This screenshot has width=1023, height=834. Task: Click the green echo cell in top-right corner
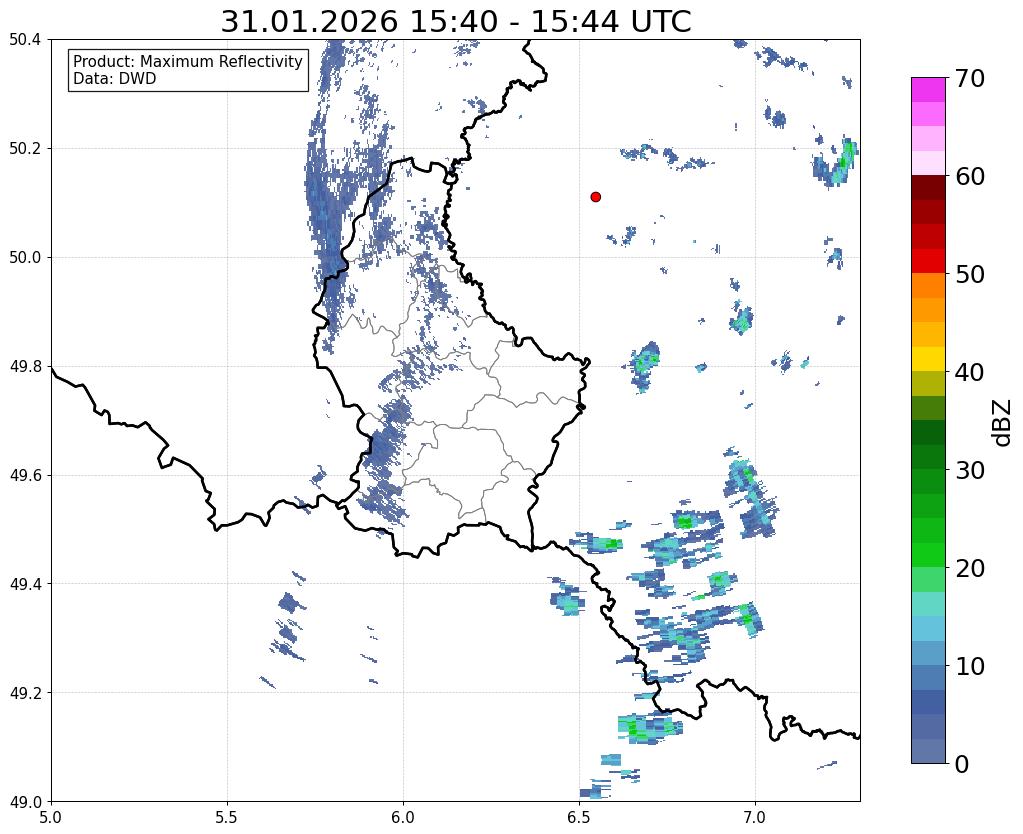(836, 162)
